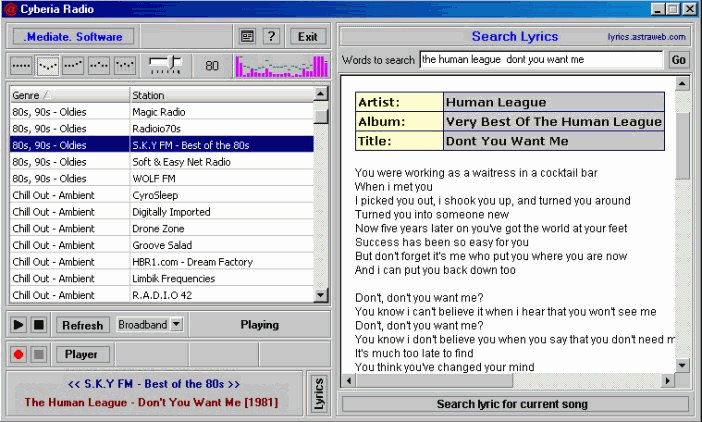Toggle the vertical Lyrics panel button
This screenshot has width=702, height=422.
click(319, 394)
